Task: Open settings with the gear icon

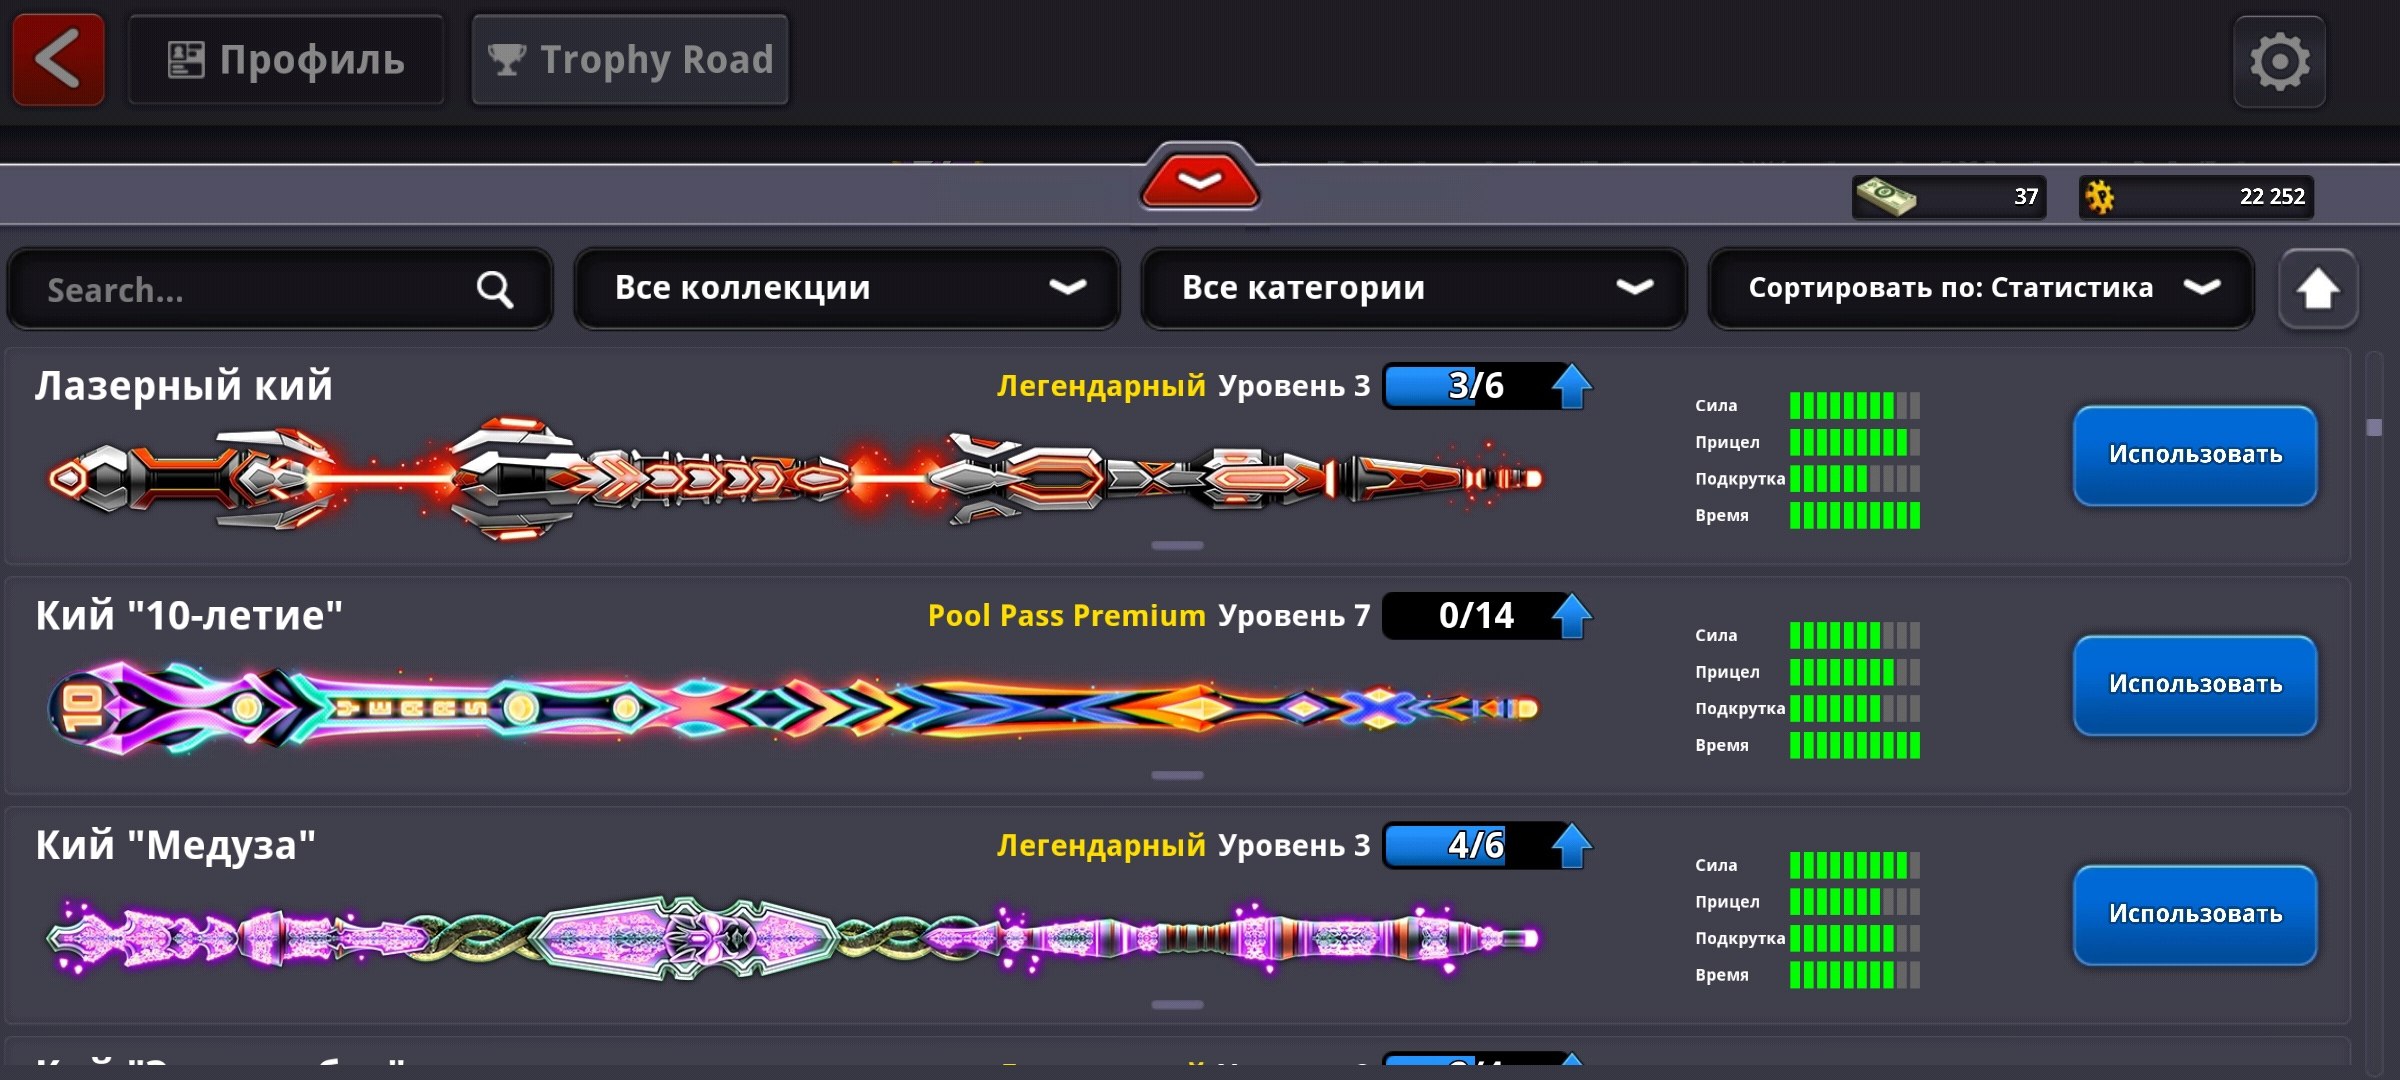Action: [2279, 62]
